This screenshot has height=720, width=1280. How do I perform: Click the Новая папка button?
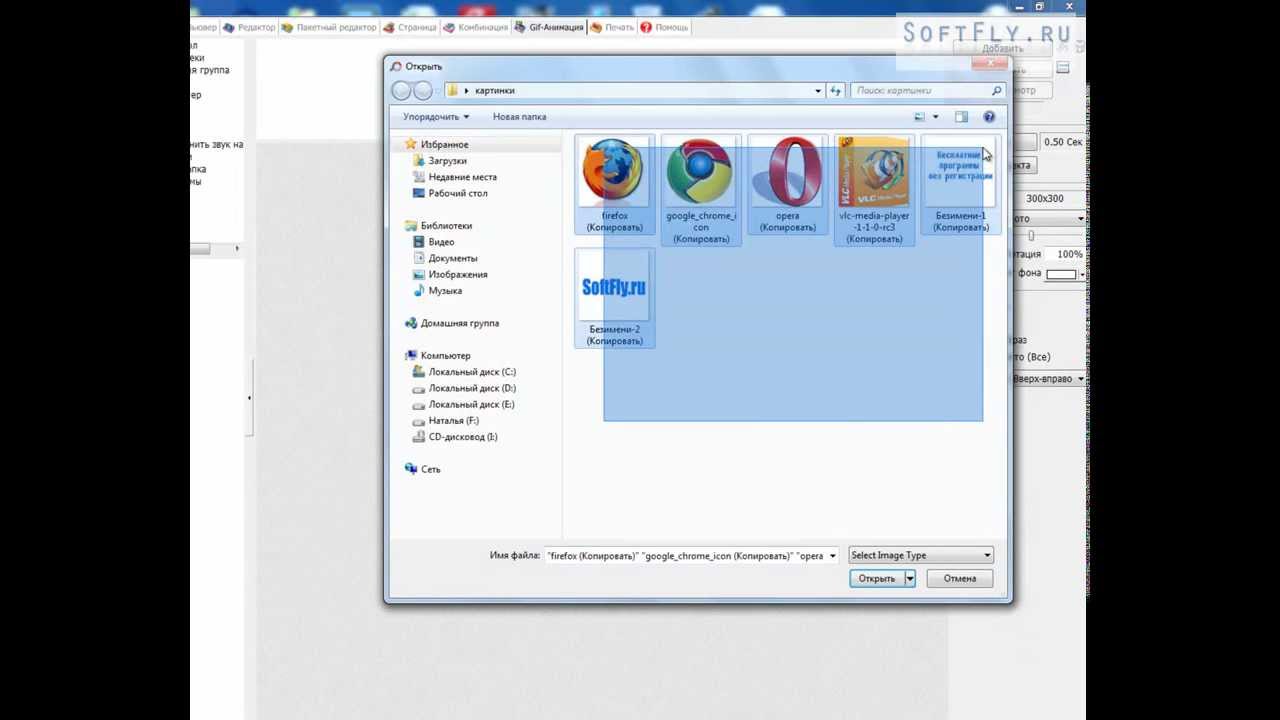tap(519, 117)
